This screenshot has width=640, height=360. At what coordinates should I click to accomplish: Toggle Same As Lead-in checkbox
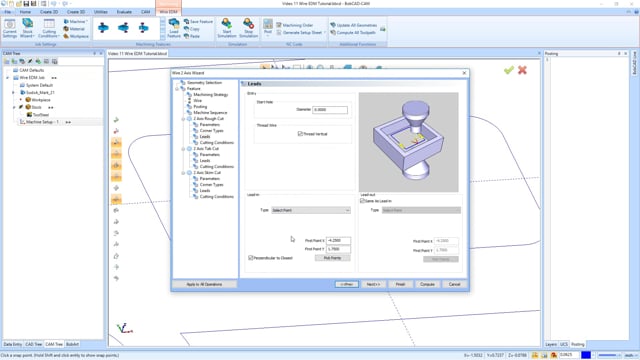pyautogui.click(x=362, y=201)
